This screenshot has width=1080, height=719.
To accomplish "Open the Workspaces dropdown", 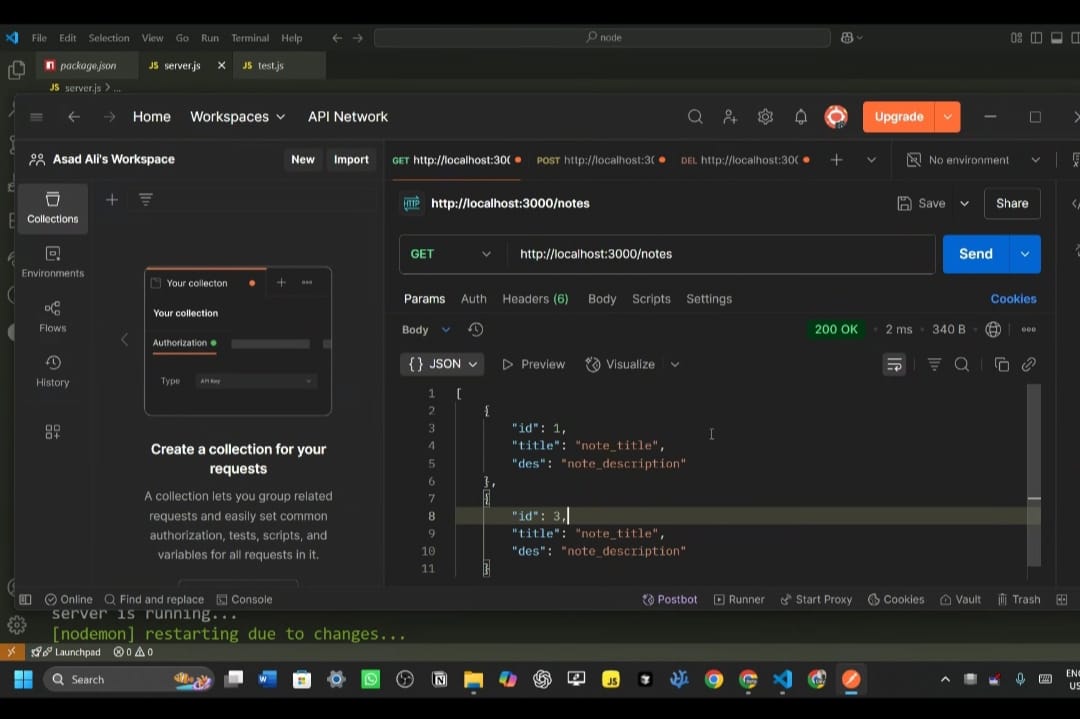I will [x=238, y=117].
